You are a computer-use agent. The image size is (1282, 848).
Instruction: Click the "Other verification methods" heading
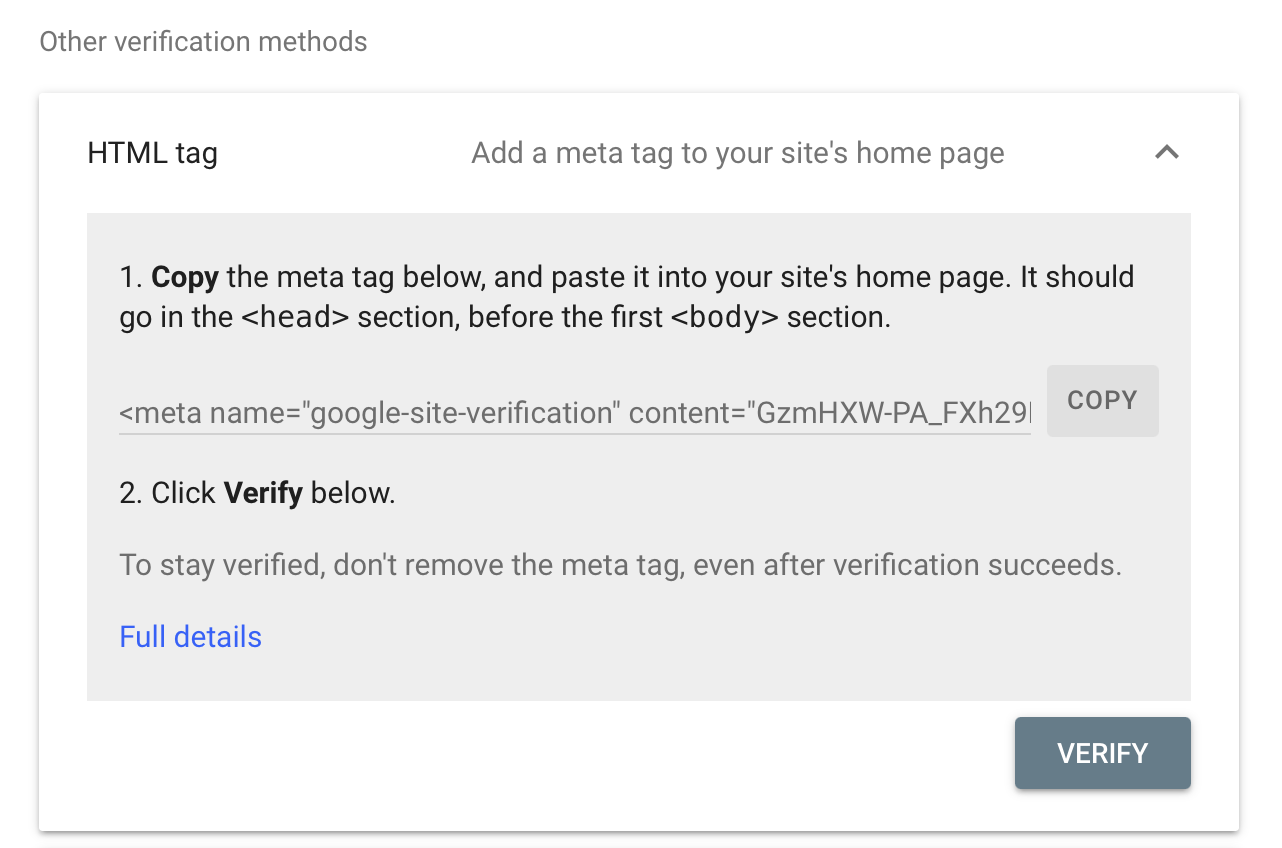point(203,42)
